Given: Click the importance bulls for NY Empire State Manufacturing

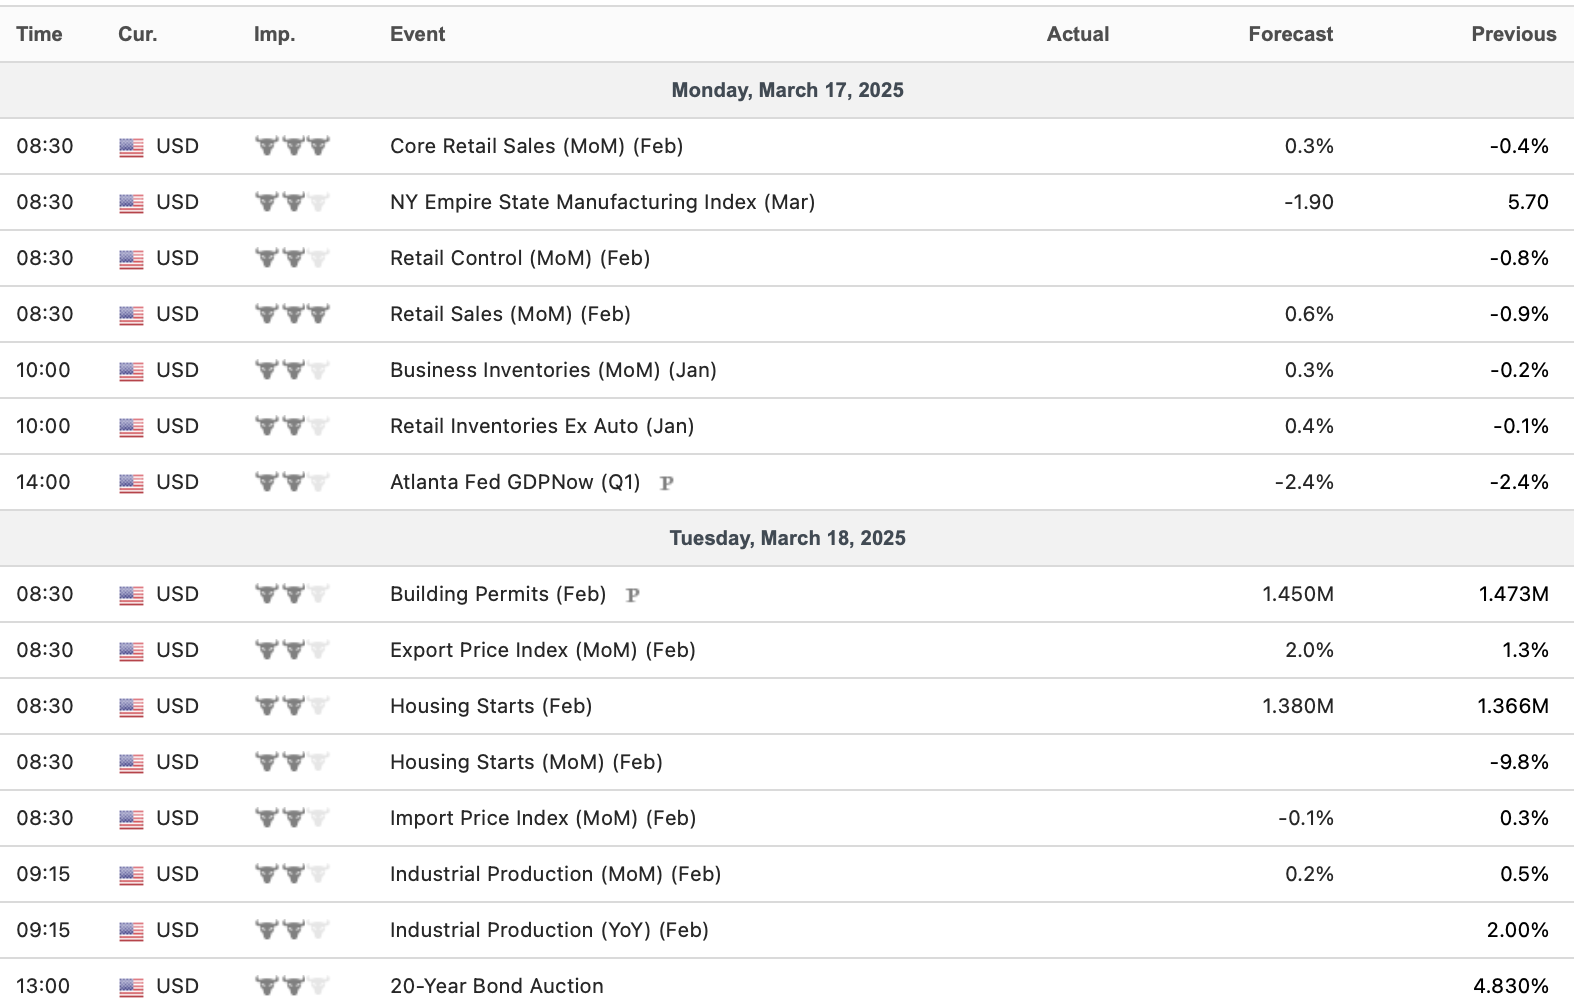Looking at the screenshot, I should (x=292, y=202).
